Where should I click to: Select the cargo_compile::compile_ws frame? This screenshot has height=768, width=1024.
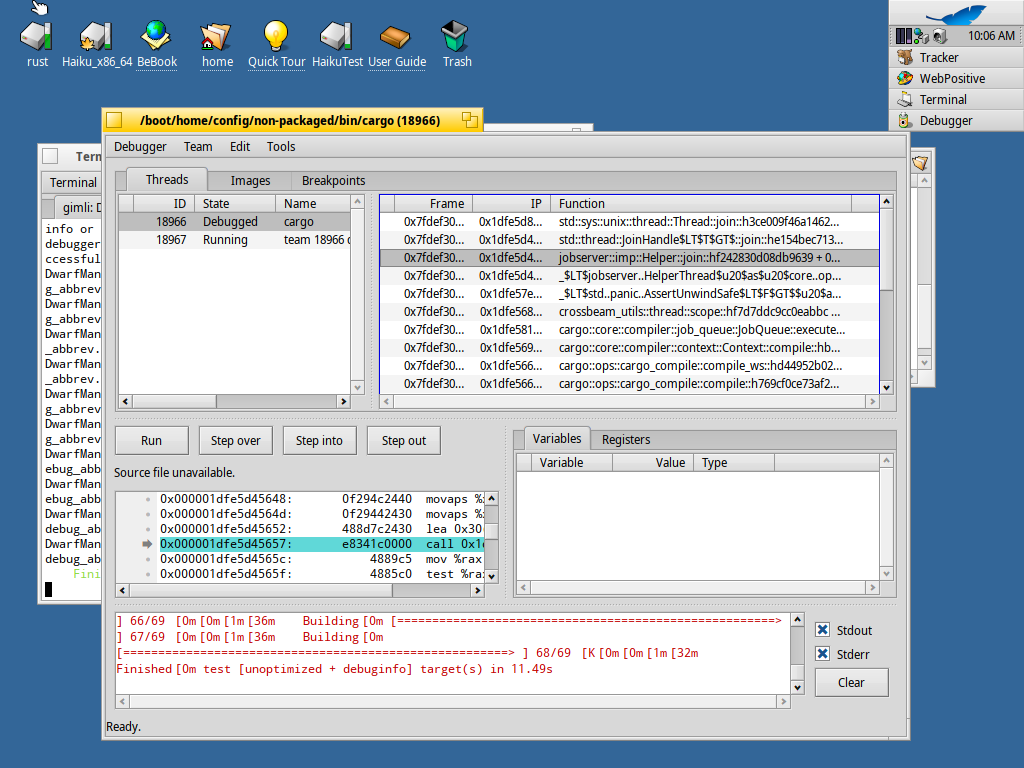tap(629, 365)
